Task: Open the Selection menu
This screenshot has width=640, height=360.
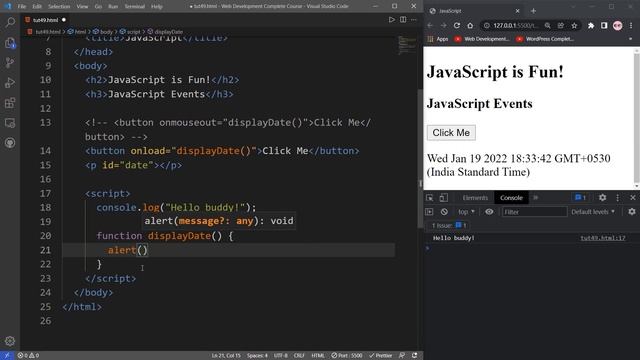Action: pyautogui.click(x=59, y=7)
